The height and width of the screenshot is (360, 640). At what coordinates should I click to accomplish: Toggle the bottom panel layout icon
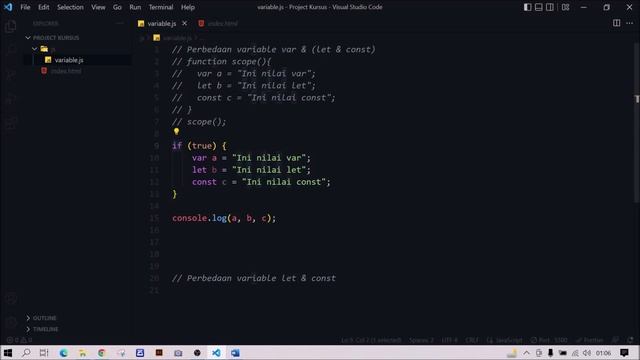point(538,7)
